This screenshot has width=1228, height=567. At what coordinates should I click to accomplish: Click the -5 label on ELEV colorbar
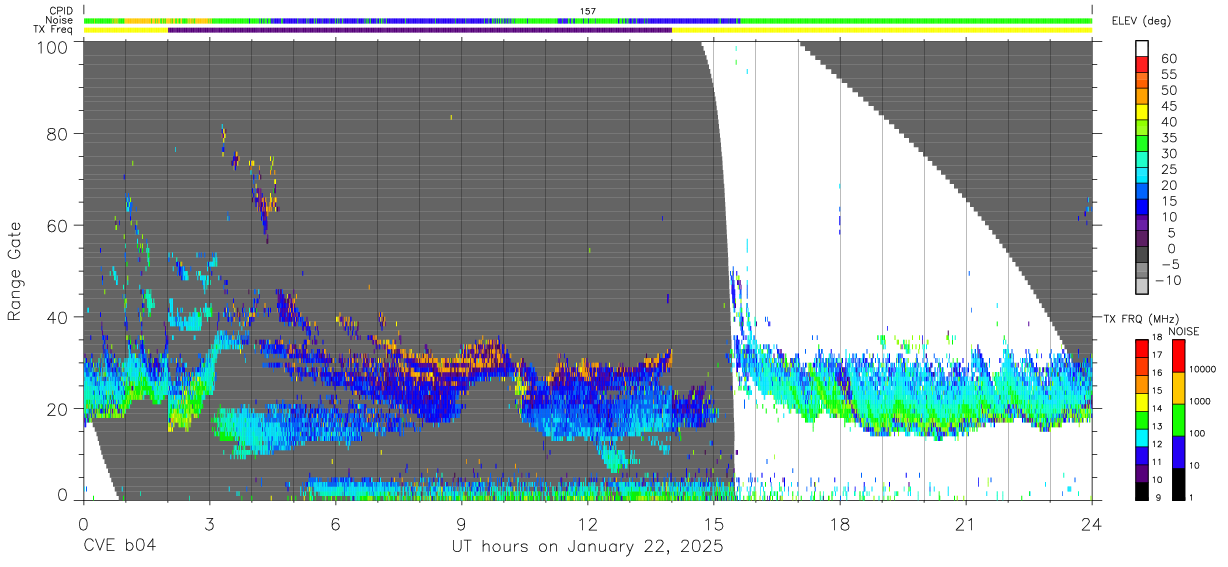point(1168,264)
